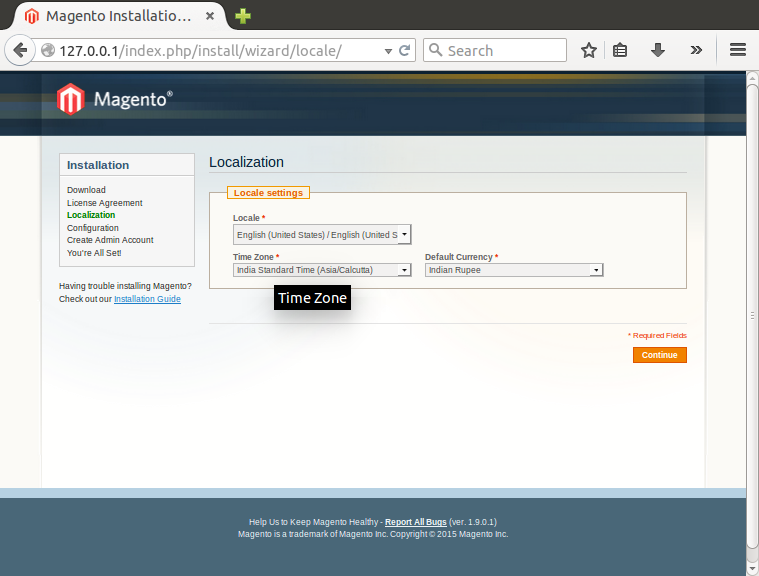Image resolution: width=759 pixels, height=576 pixels.
Task: Open the Time Zone dropdown
Action: 322,270
